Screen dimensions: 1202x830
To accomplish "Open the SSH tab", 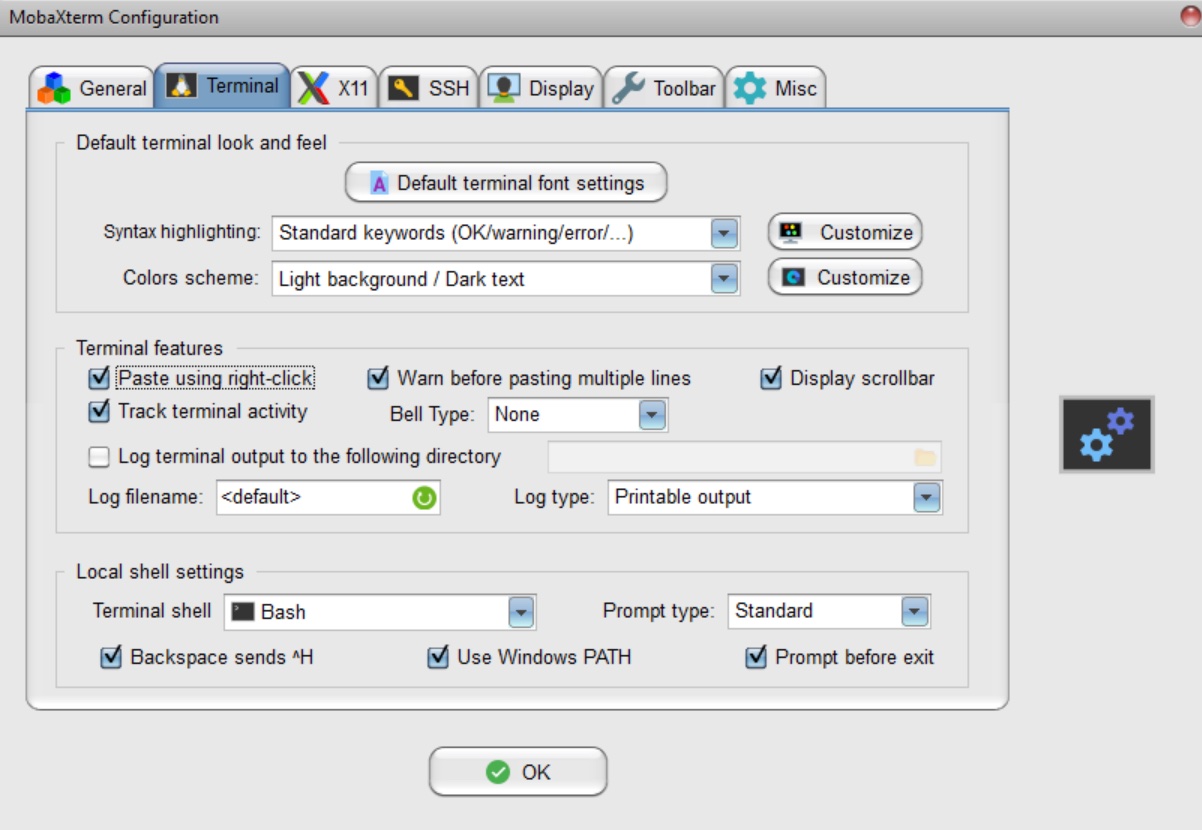I will [x=429, y=88].
